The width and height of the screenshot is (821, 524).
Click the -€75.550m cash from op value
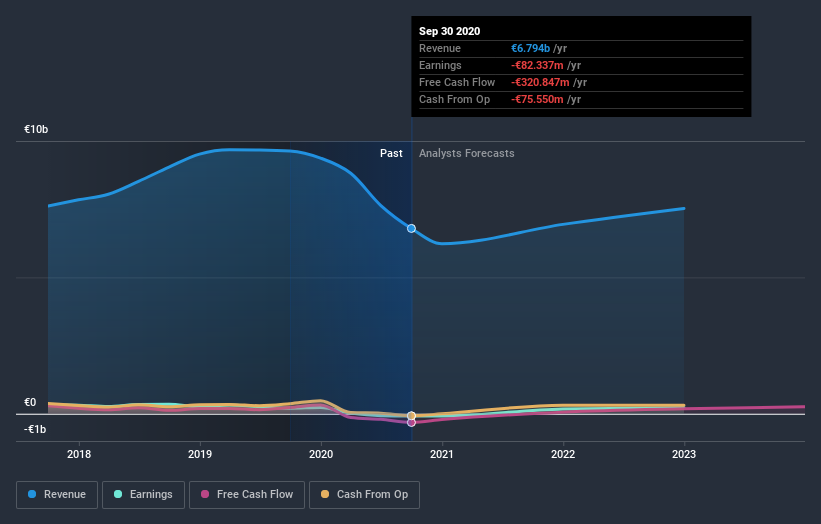click(537, 99)
